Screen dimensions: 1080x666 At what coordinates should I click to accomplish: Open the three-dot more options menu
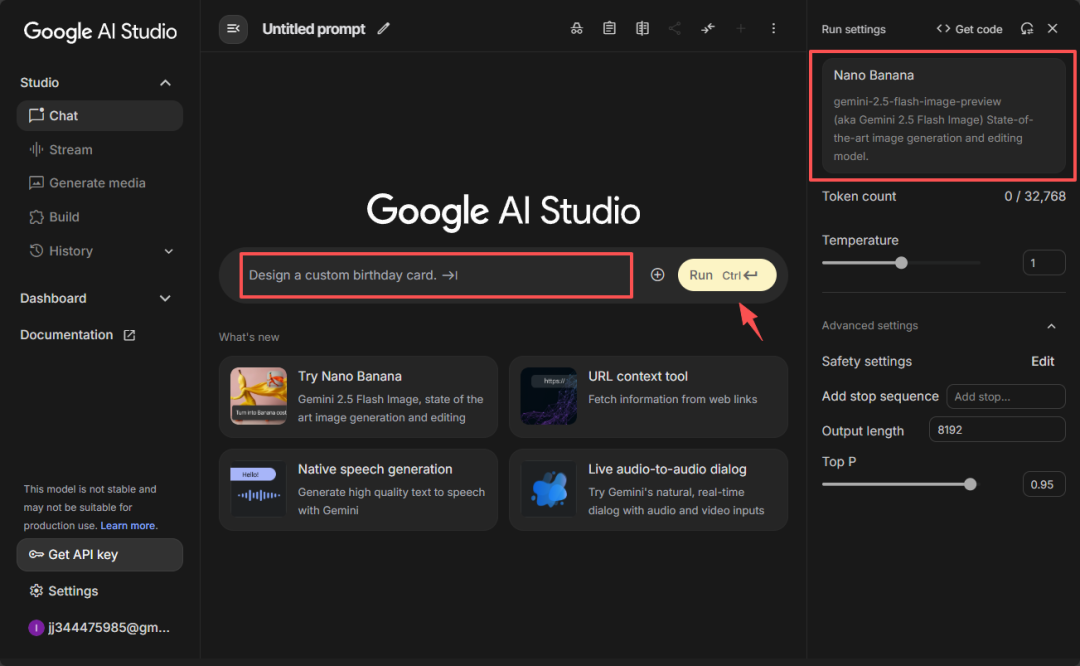pyautogui.click(x=773, y=28)
